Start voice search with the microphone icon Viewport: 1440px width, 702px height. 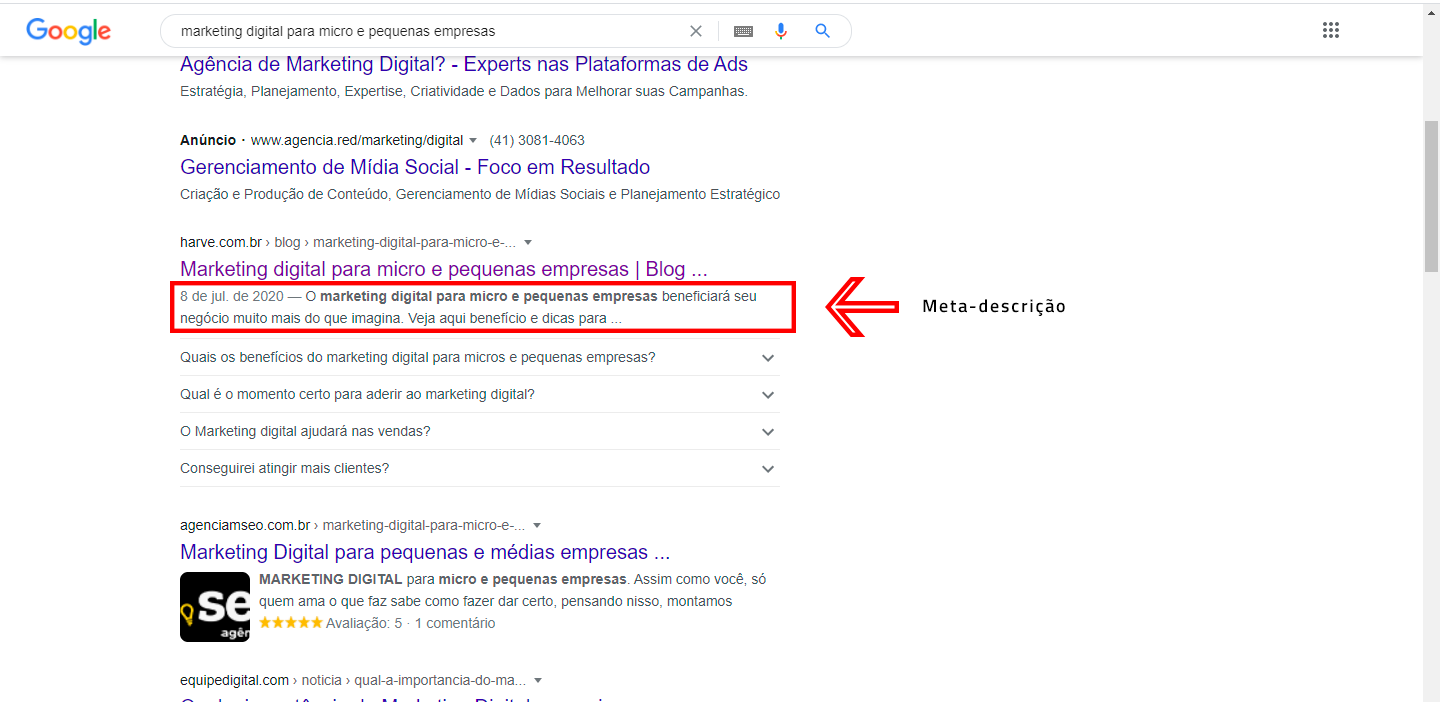point(781,30)
